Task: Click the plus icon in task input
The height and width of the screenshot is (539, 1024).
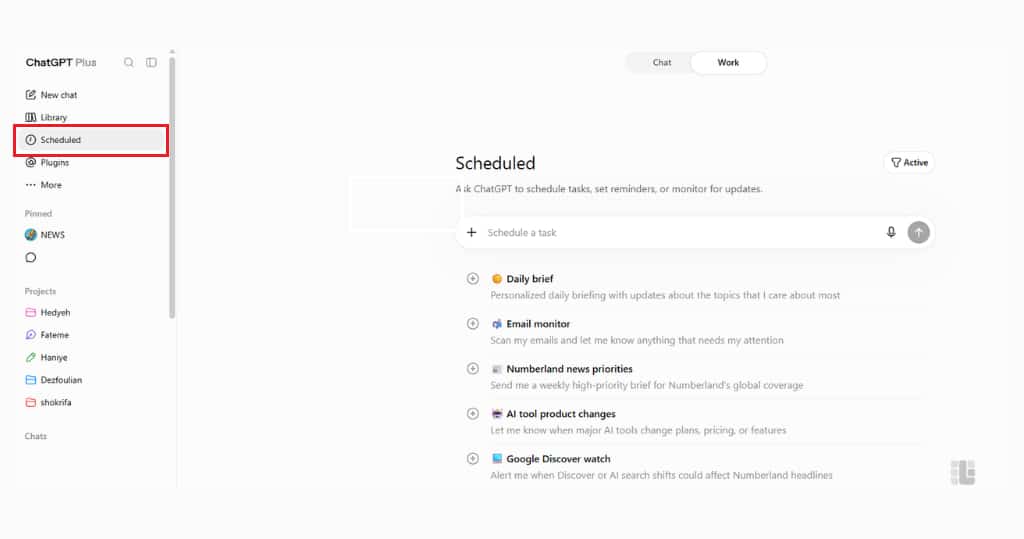Action: coord(472,233)
